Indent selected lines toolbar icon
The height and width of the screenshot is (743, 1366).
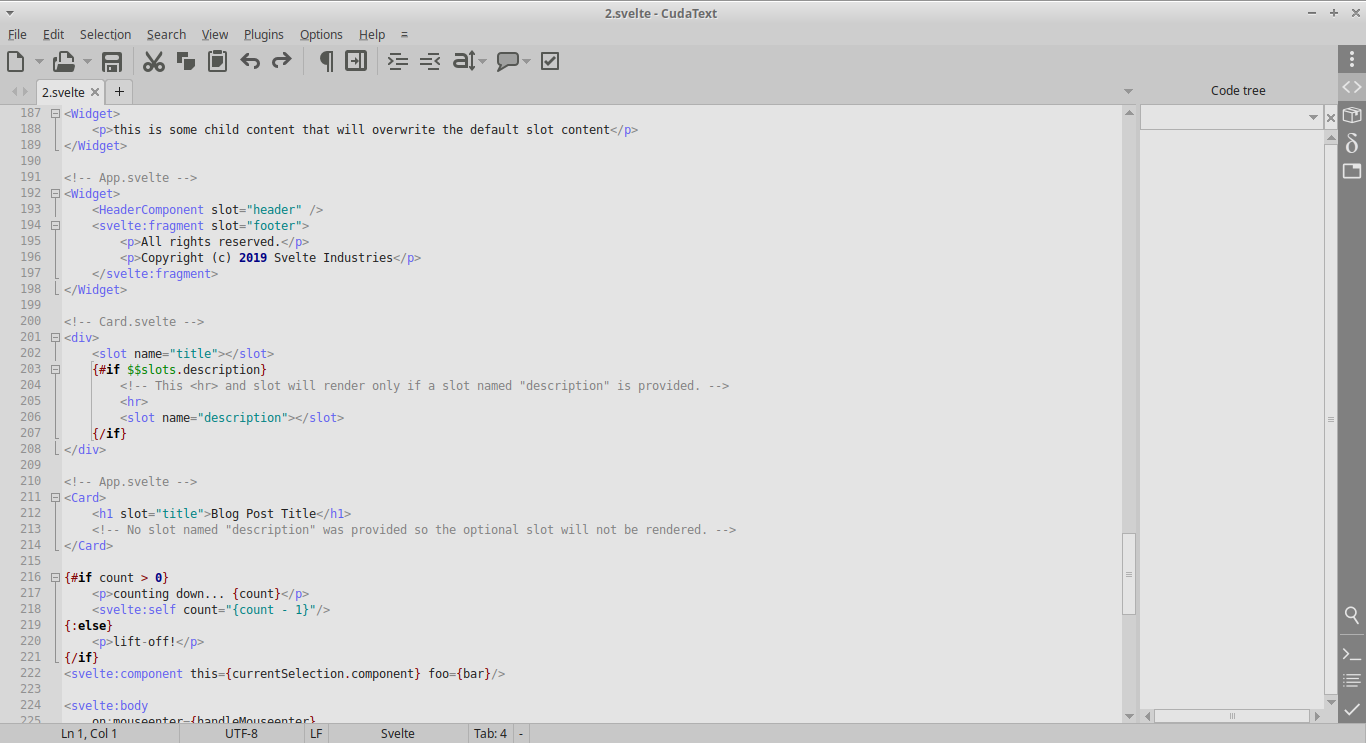398,61
